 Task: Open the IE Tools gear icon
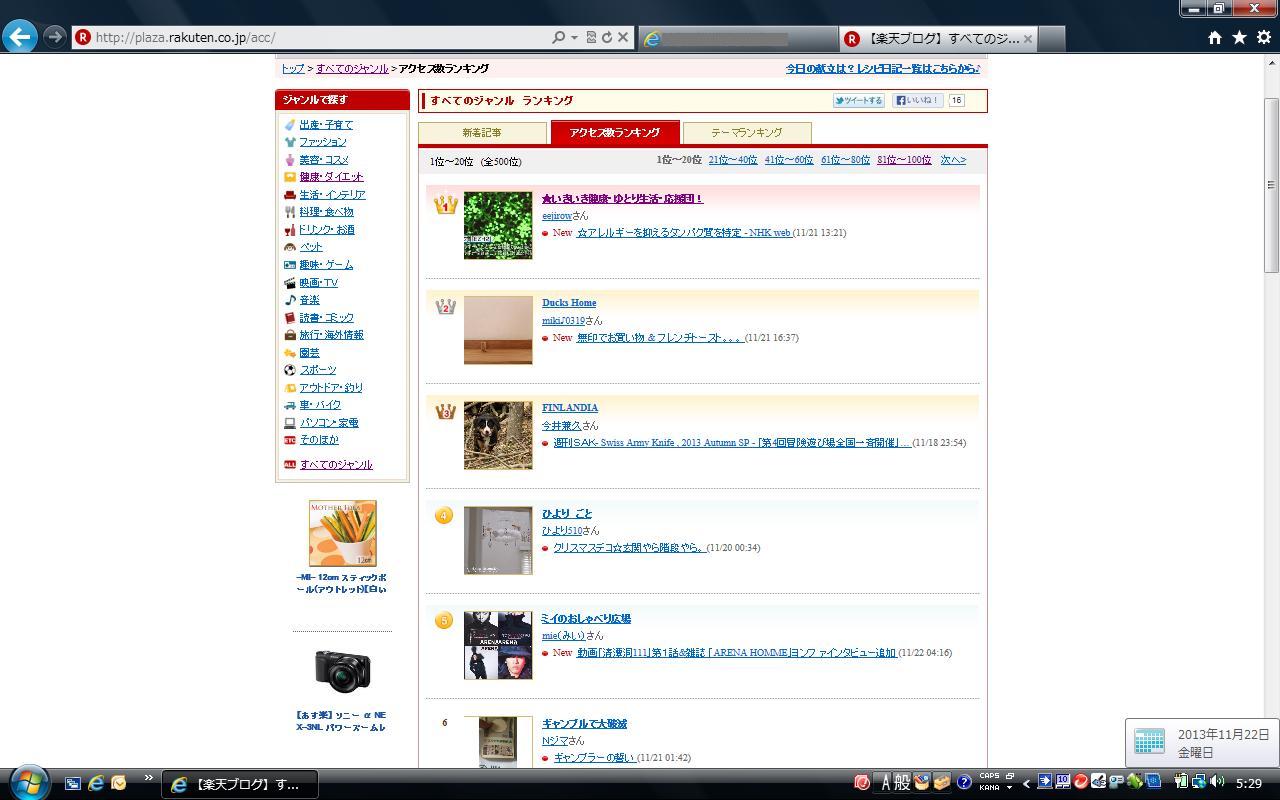pyautogui.click(x=1264, y=37)
